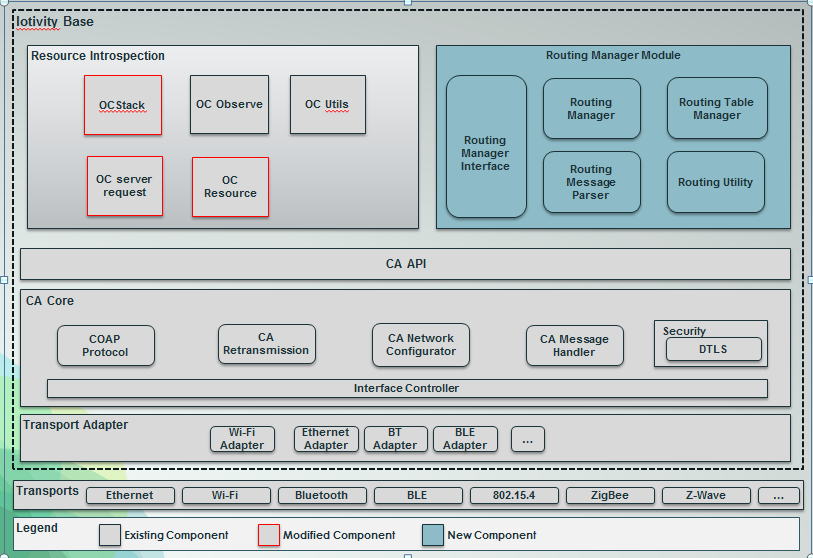Select the Routing Table Manager box

tap(716, 108)
